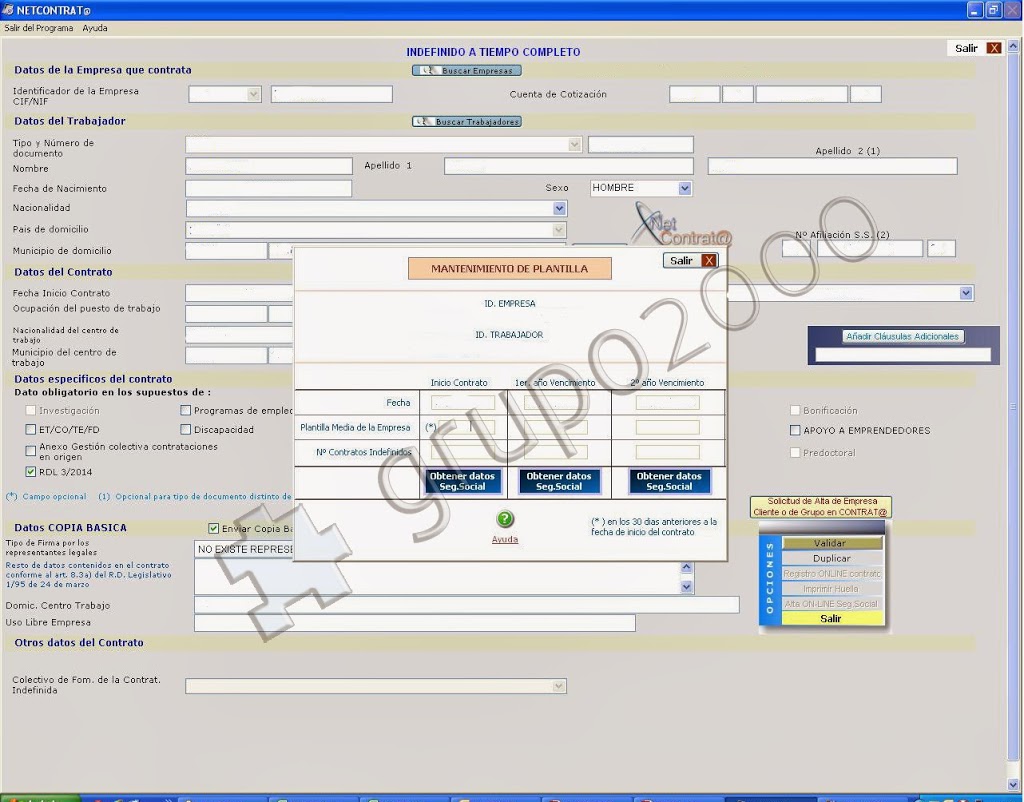Click Alta ON-LINE Seg.Social option

point(831,603)
